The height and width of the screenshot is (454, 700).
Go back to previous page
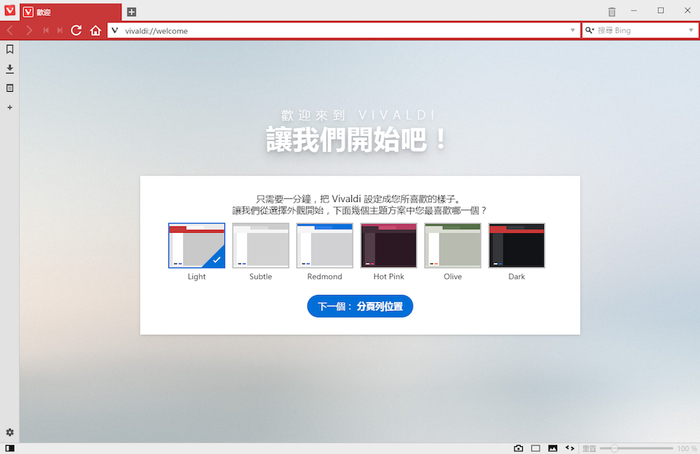pyautogui.click(x=10, y=30)
